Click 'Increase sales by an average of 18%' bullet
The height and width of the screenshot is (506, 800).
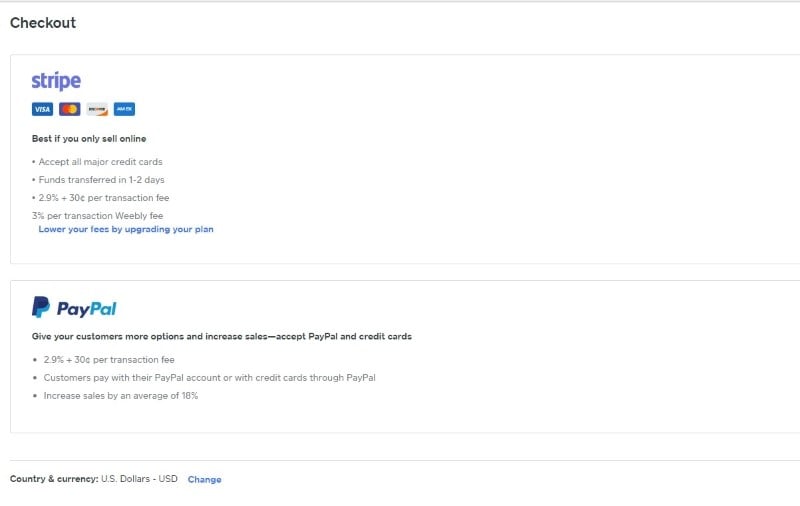(121, 396)
